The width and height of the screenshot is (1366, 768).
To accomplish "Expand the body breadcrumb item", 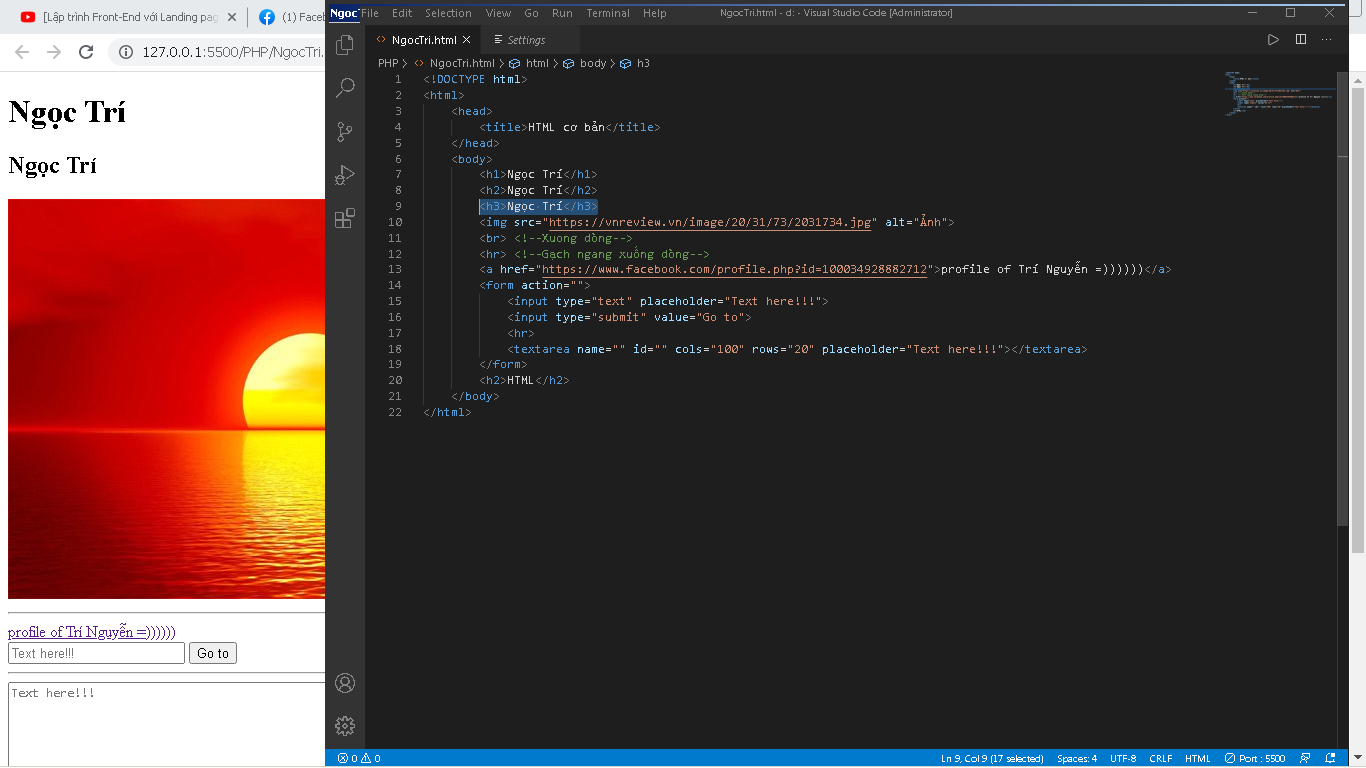I will [x=592, y=63].
